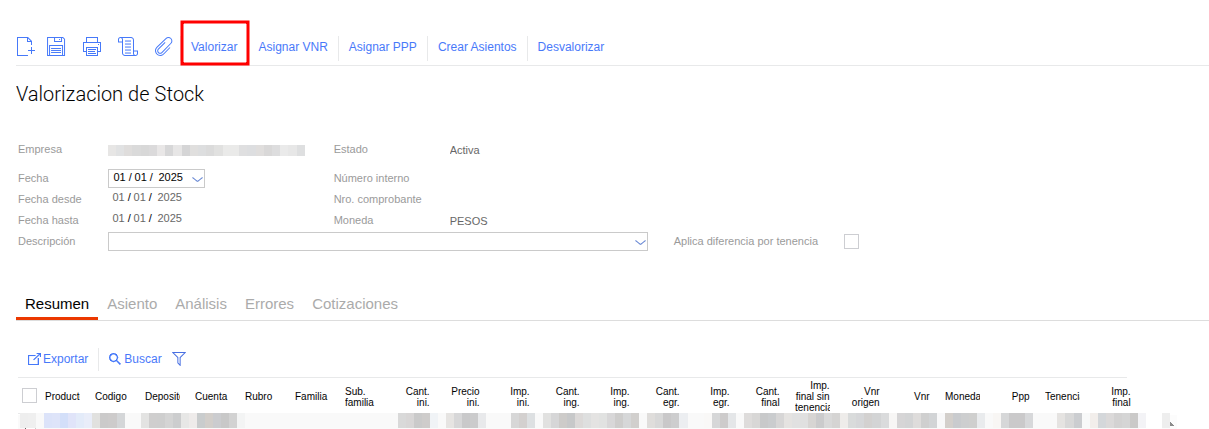The width and height of the screenshot is (1209, 429).
Task: Expand the Descripción dropdown
Action: (640, 242)
